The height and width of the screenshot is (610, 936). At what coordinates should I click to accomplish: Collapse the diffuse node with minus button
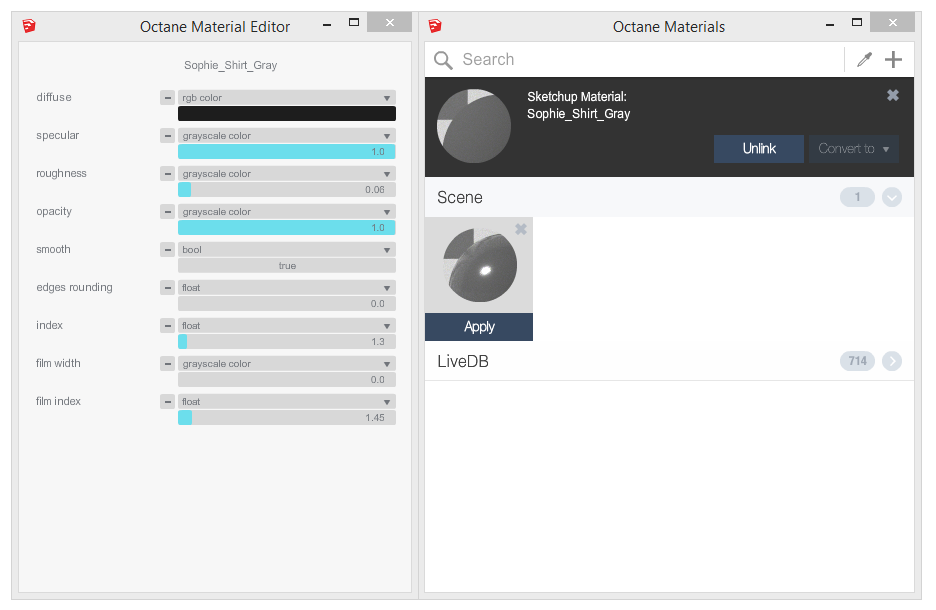click(168, 98)
